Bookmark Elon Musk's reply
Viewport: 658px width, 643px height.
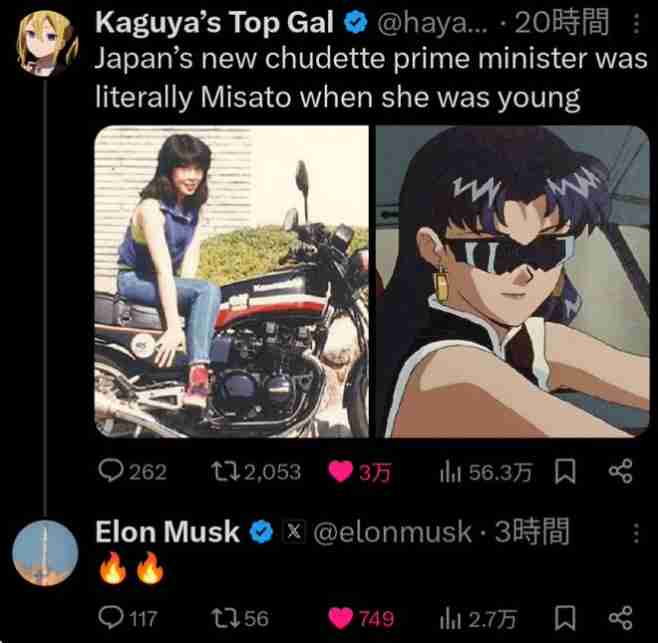pos(564,618)
